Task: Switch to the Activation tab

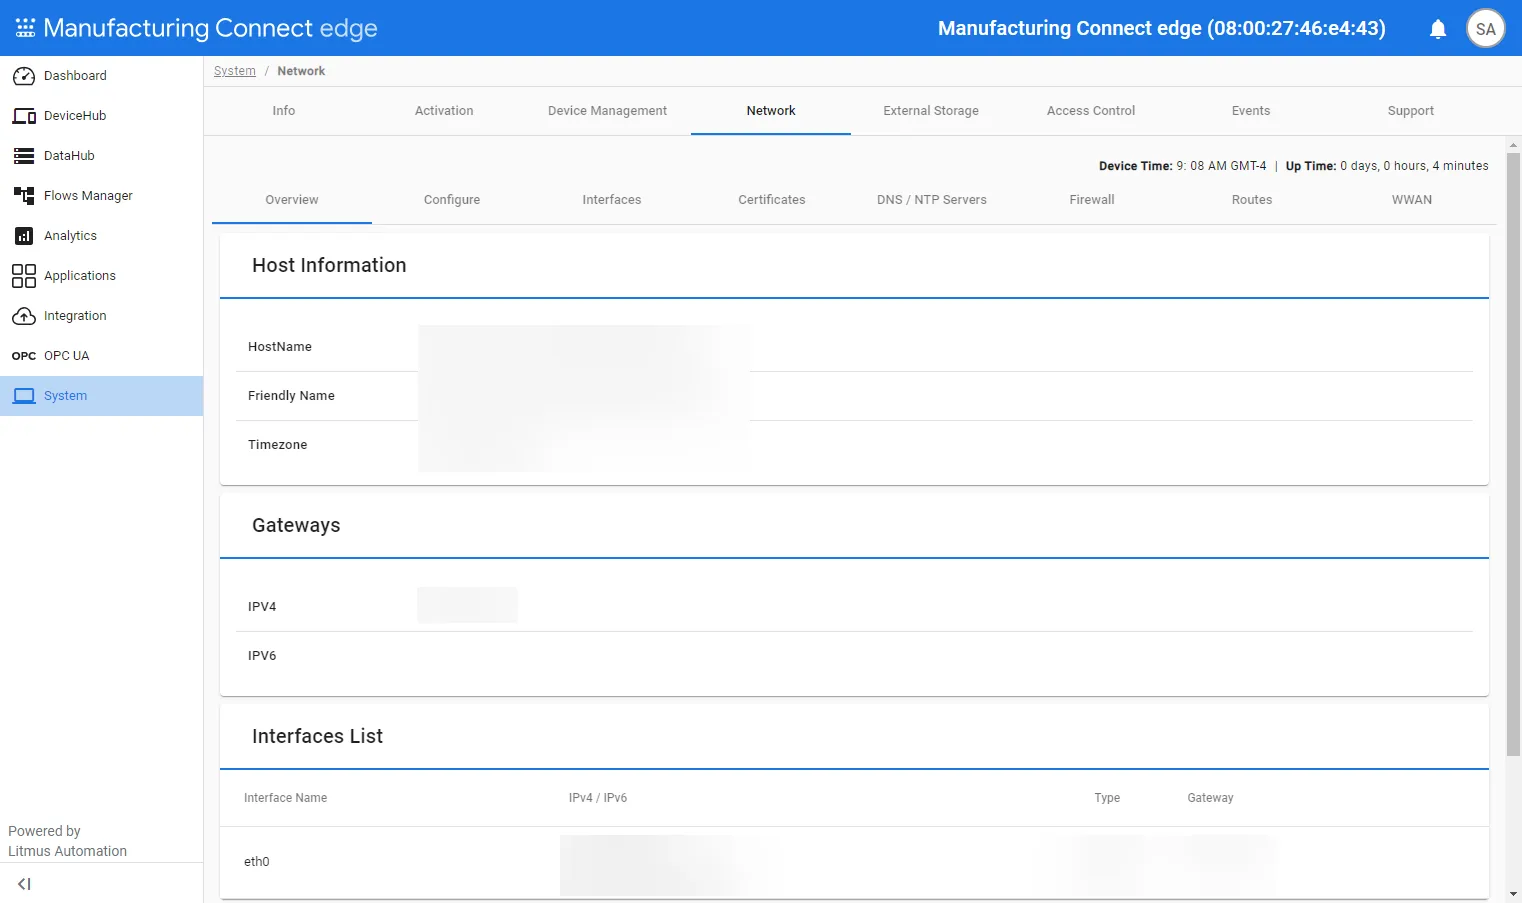Action: pos(444,111)
